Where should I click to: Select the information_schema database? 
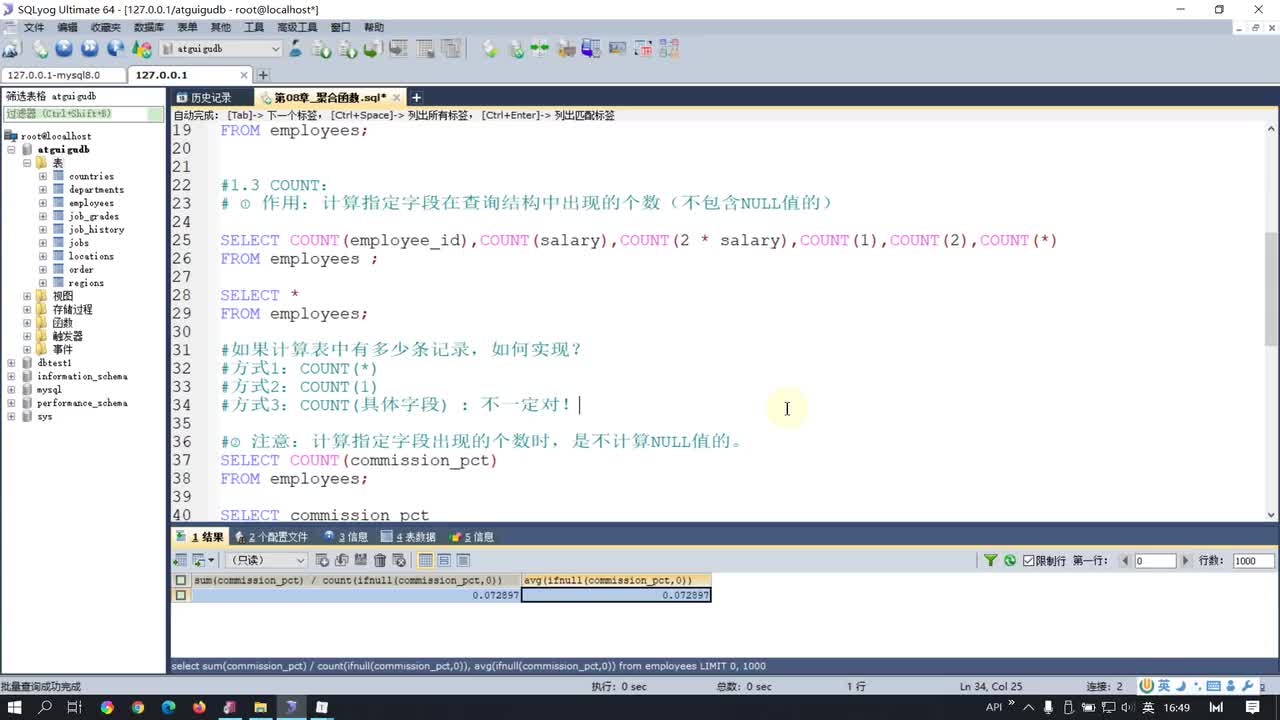tap(82, 376)
